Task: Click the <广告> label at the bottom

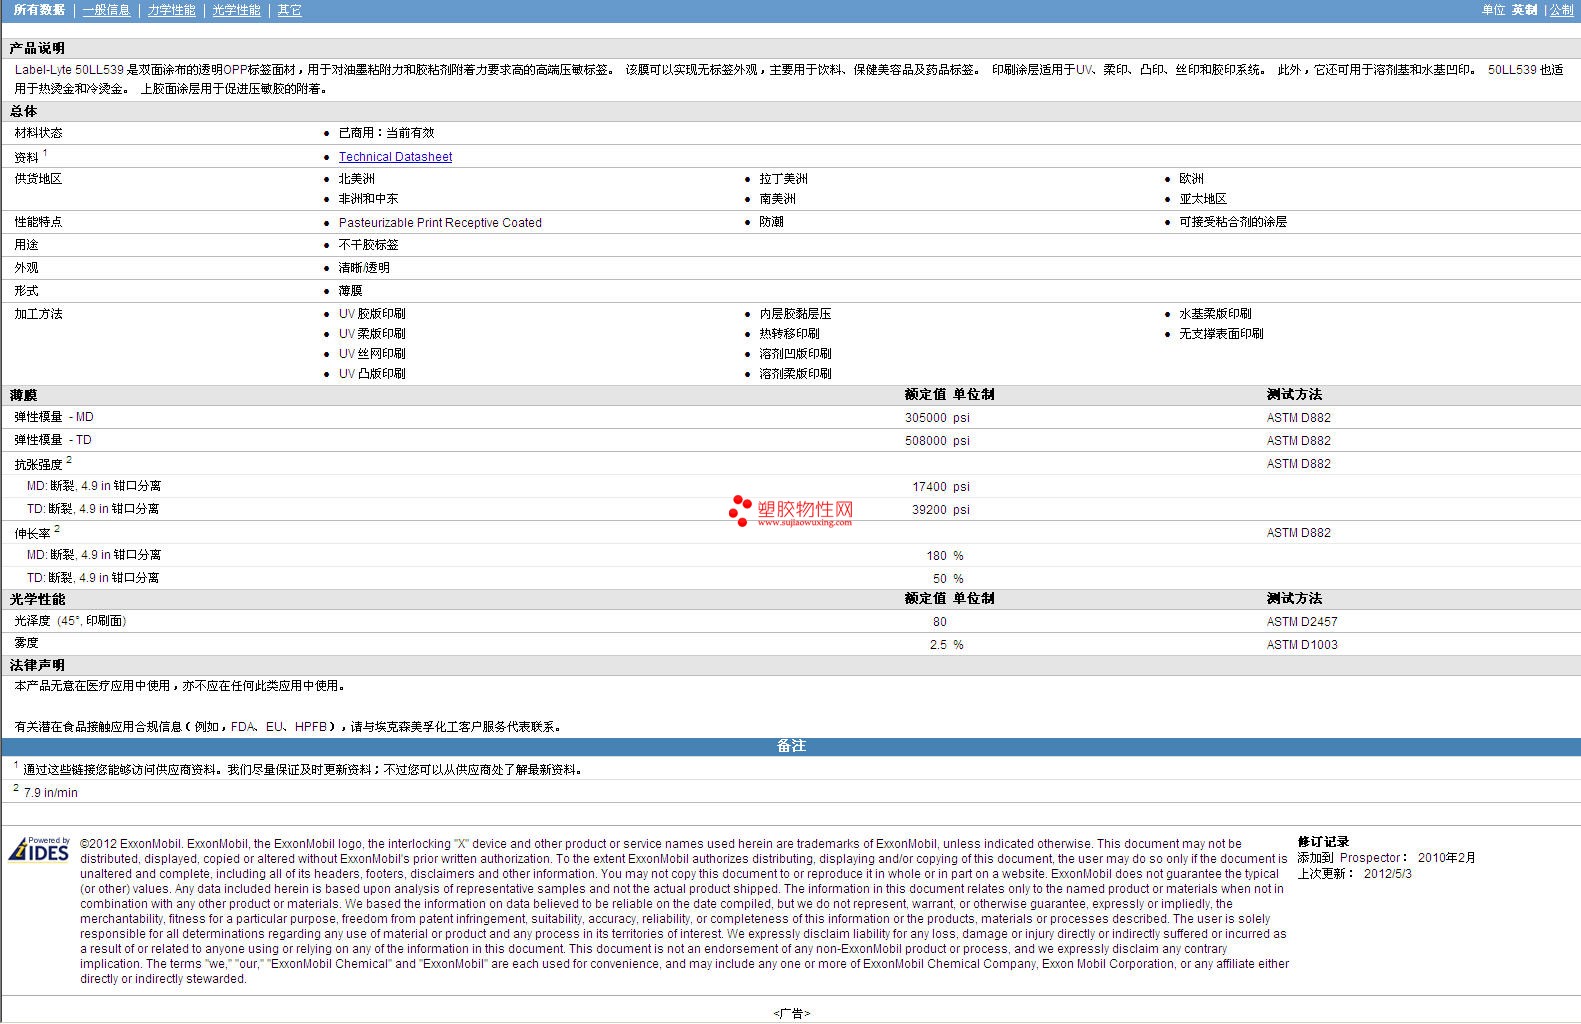Action: pyautogui.click(x=791, y=1013)
